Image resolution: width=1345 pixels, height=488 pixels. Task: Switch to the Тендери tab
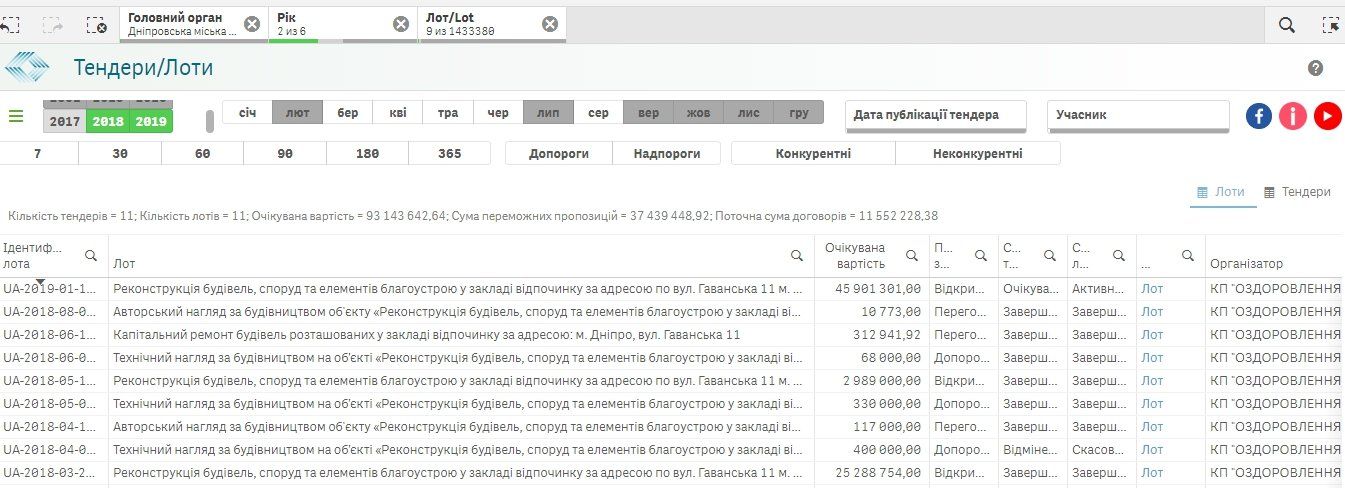(x=1297, y=192)
